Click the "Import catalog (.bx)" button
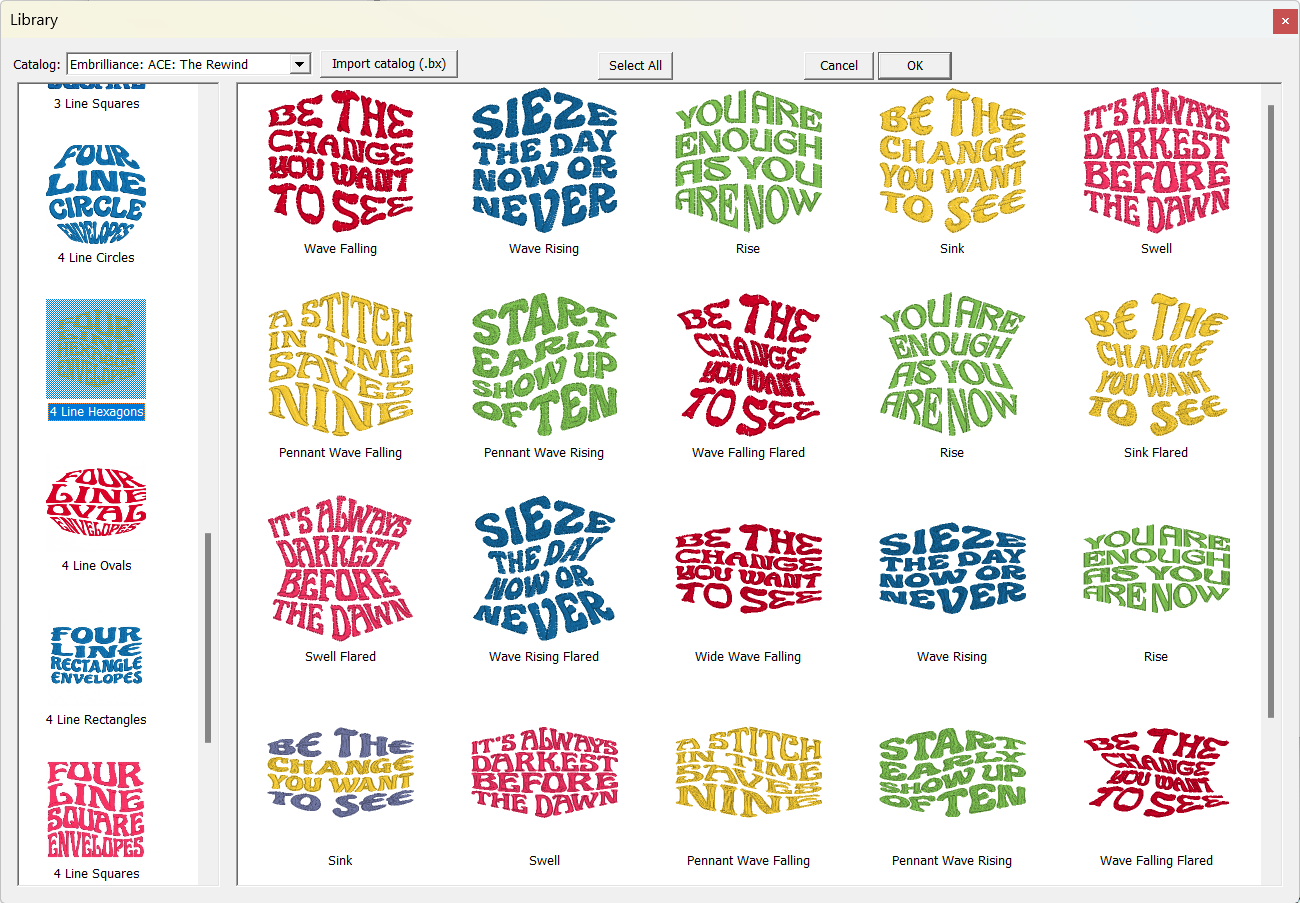 (389, 64)
